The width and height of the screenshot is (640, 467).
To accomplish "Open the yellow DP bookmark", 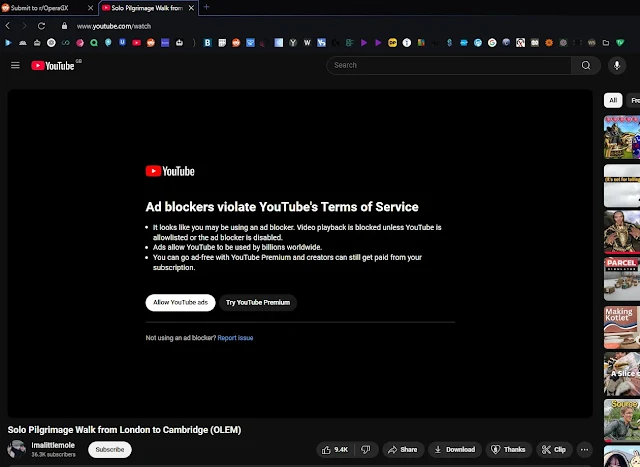I will point(392,42).
